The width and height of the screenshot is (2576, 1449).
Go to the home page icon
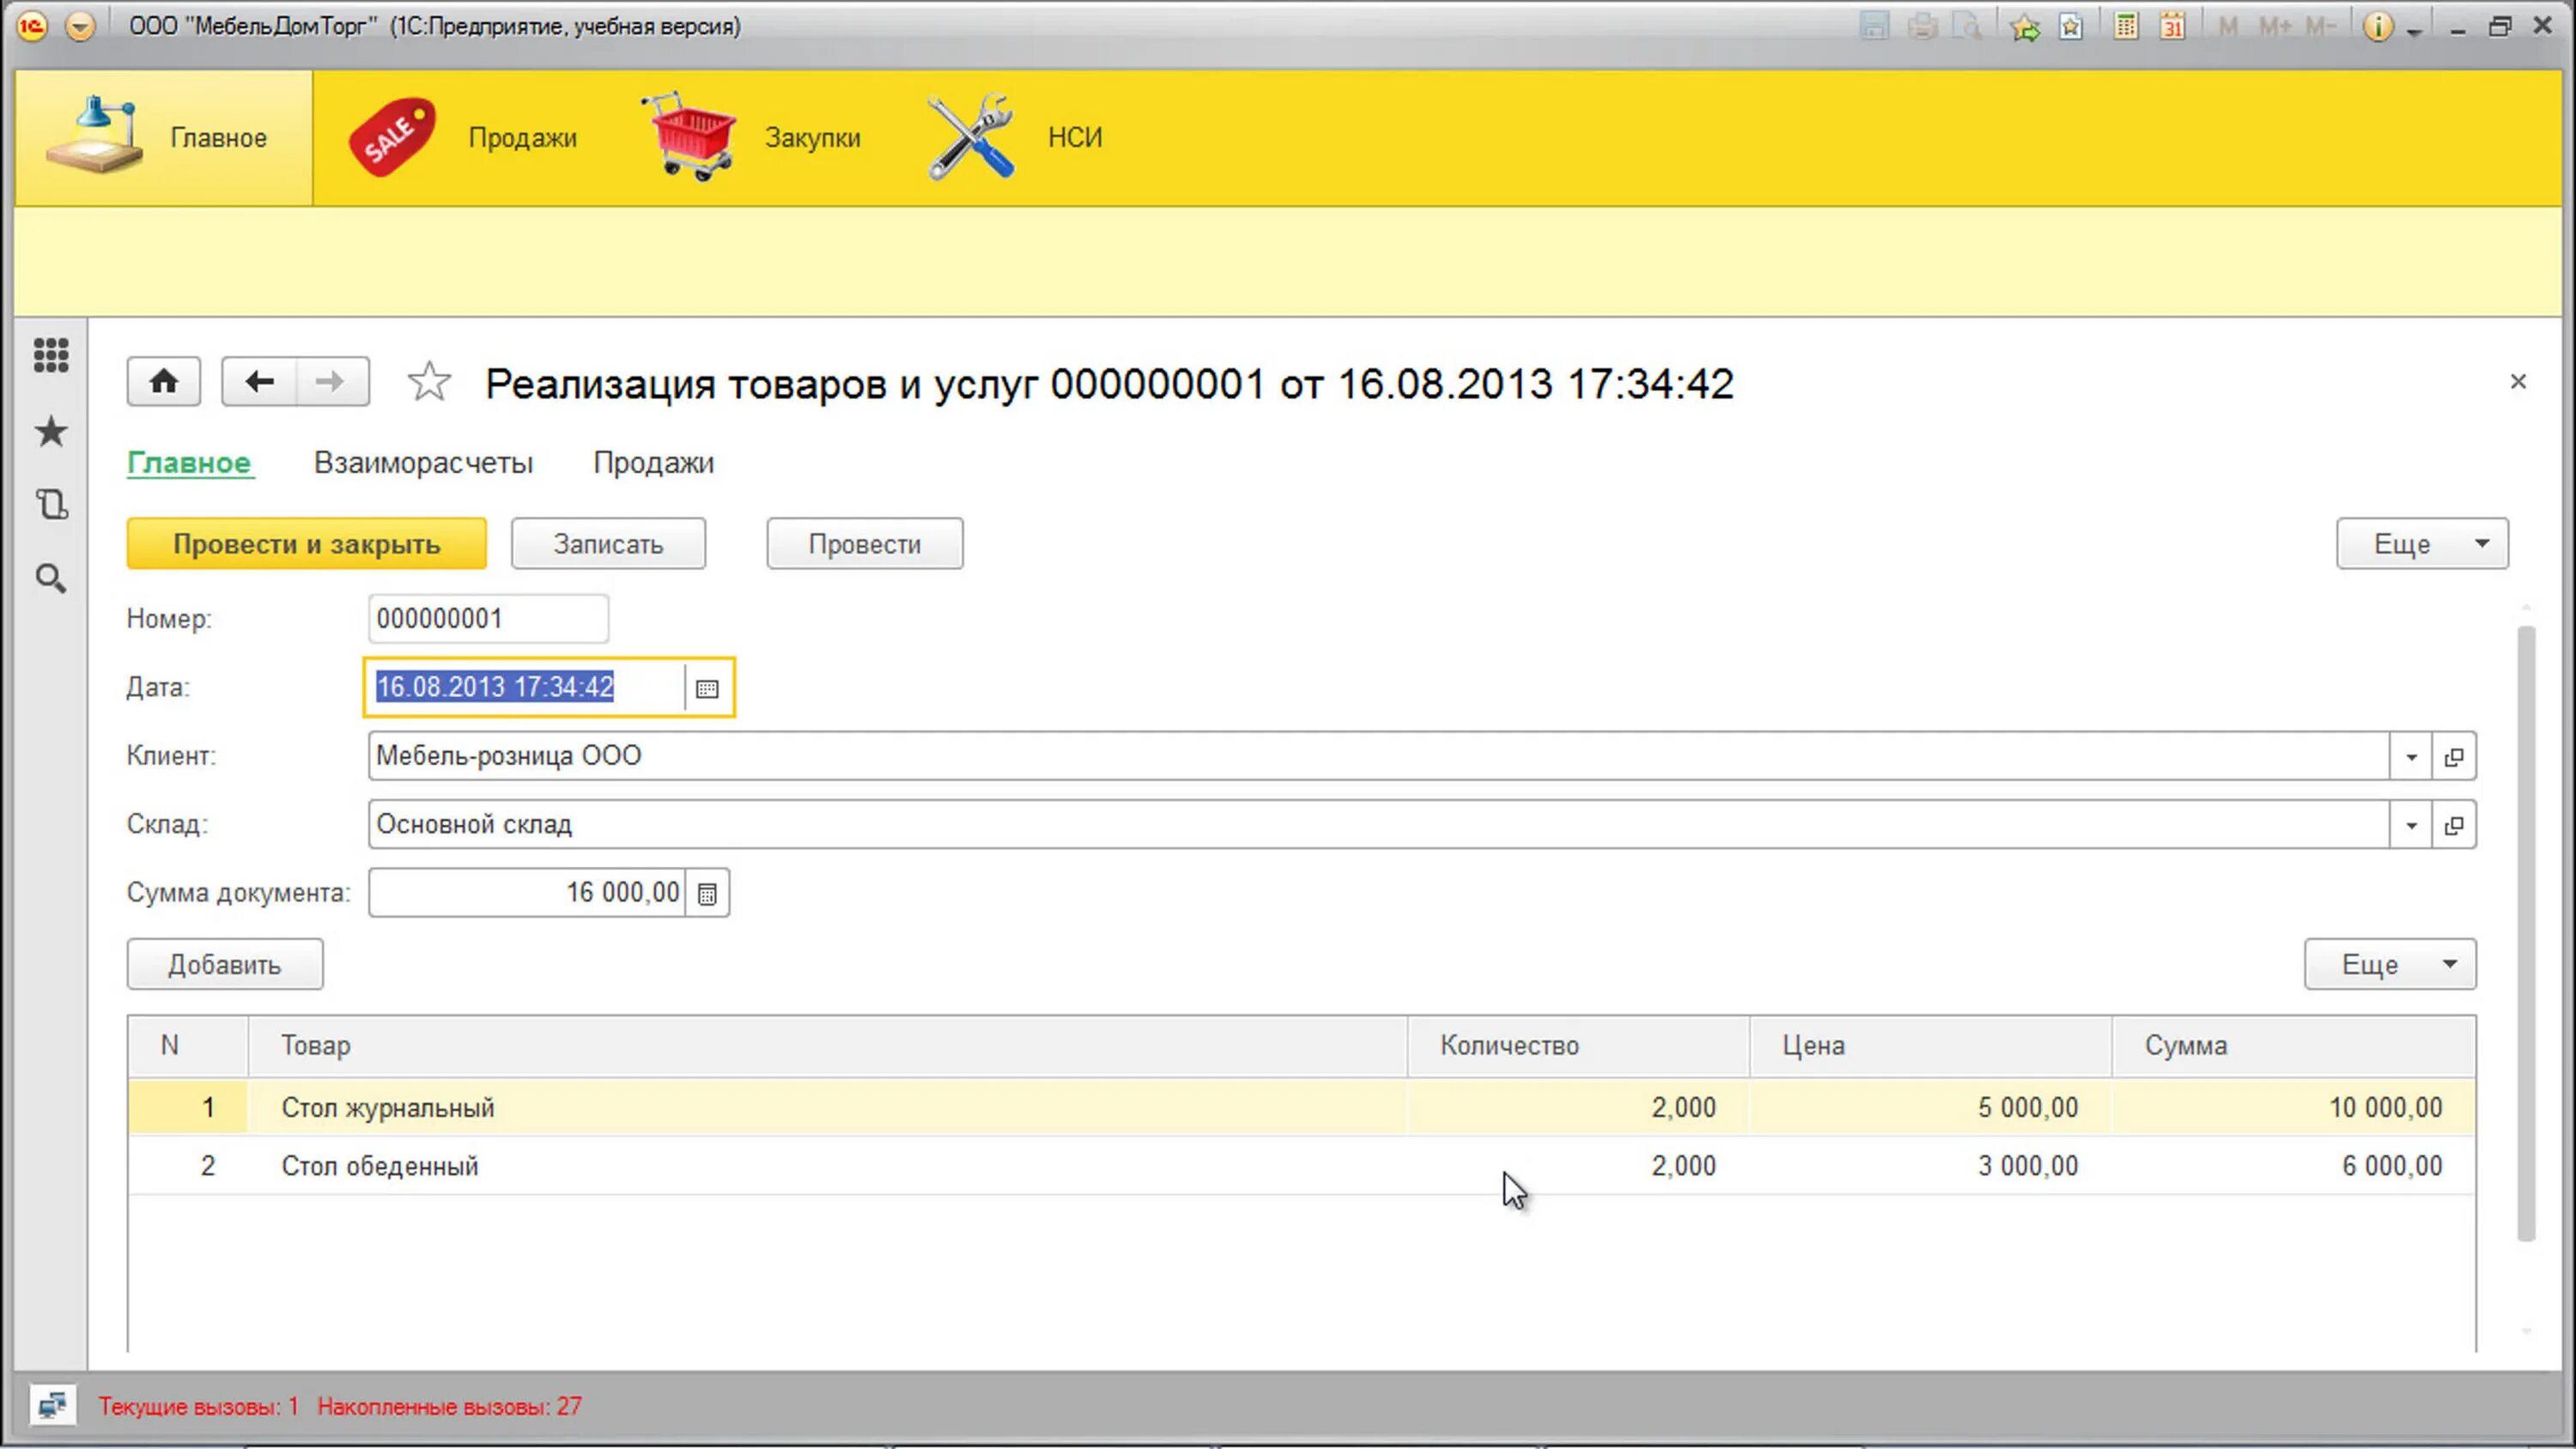point(164,382)
